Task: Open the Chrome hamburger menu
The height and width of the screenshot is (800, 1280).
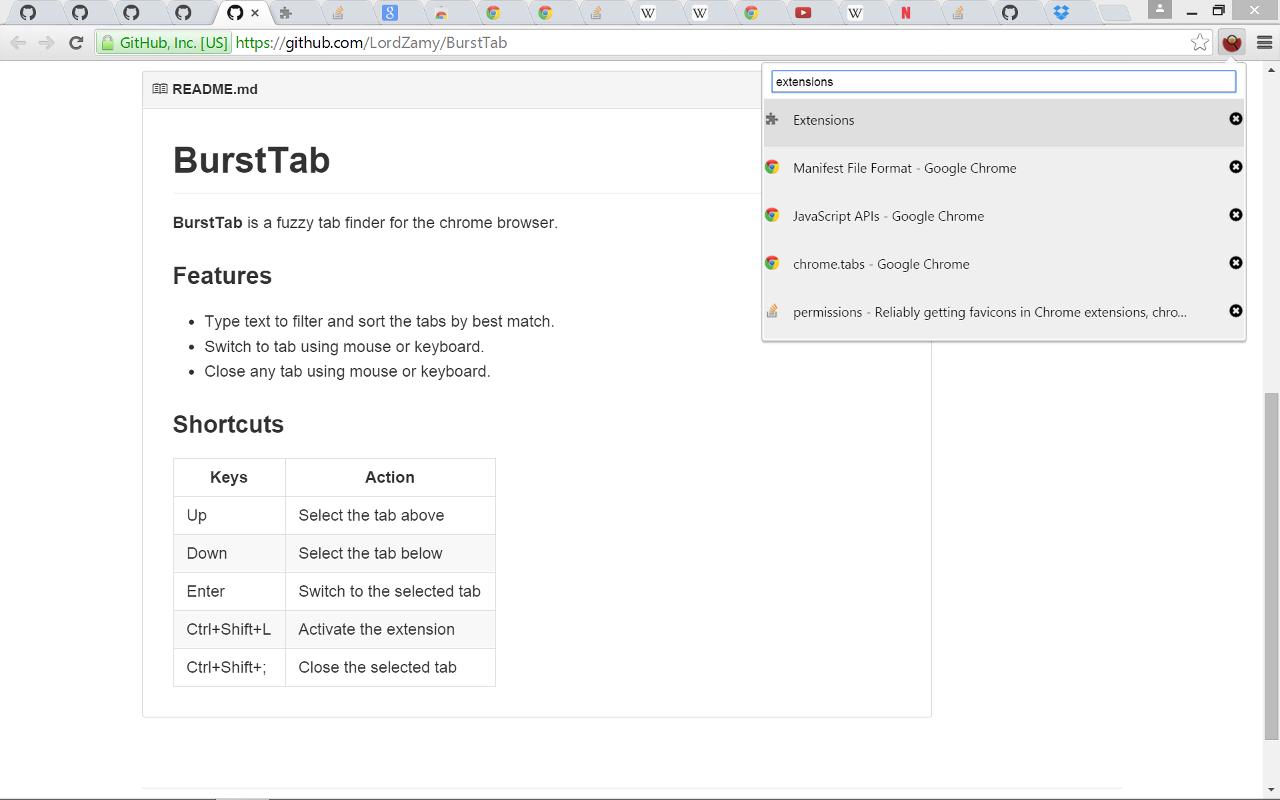Action: coord(1264,43)
